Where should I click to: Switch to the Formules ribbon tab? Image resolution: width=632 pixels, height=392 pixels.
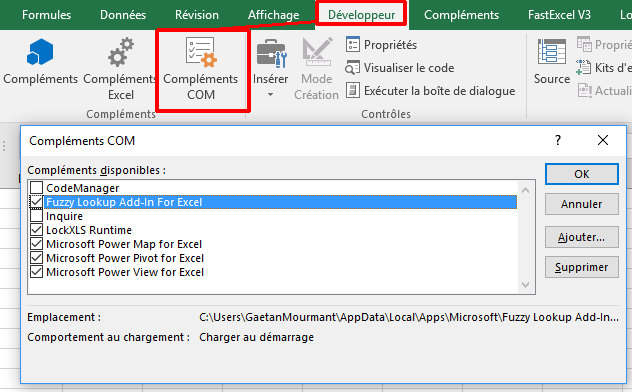[46, 15]
